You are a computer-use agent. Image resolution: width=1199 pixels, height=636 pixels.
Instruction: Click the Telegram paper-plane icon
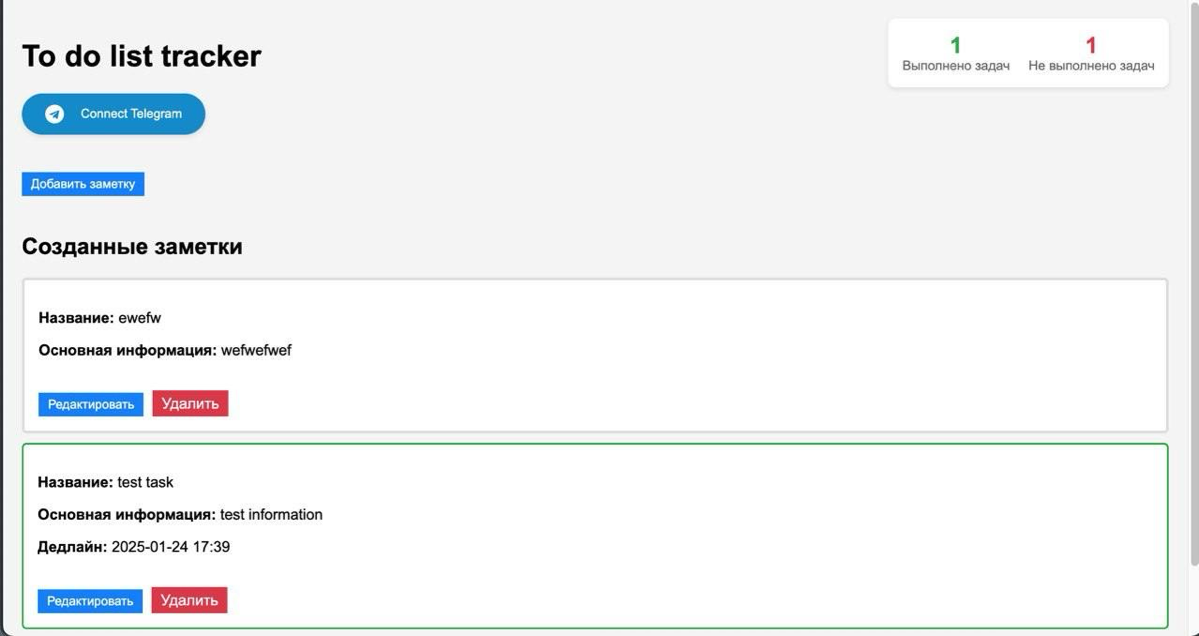click(x=56, y=113)
